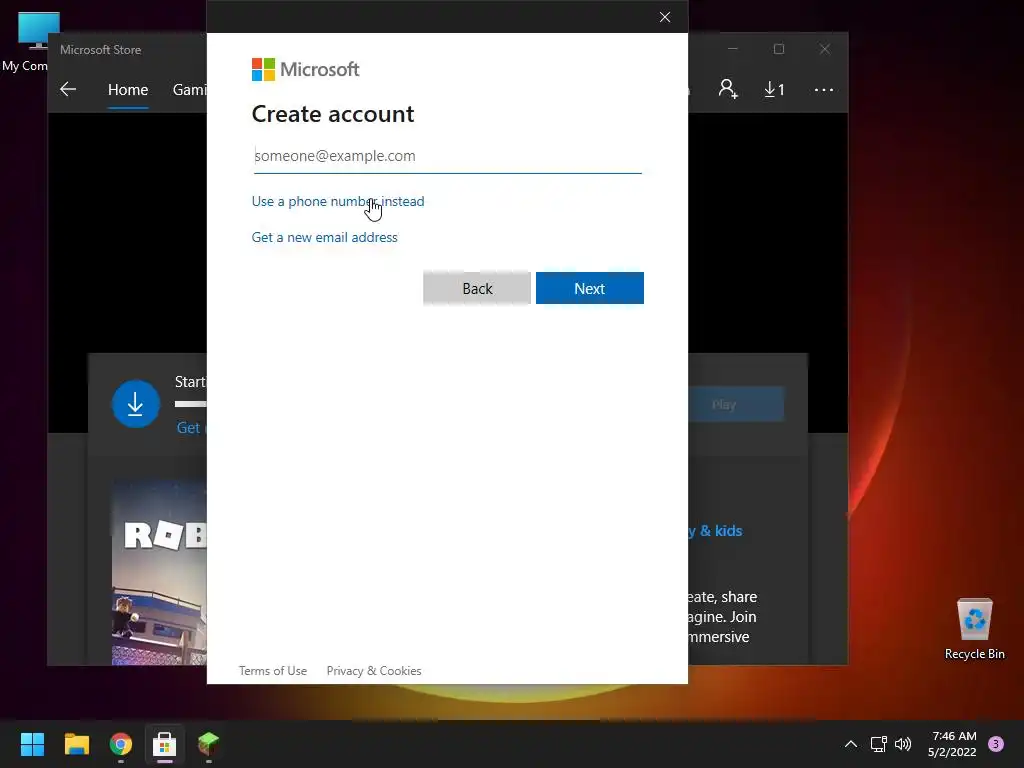Click the Play button in Microsoft Store
The image size is (1024, 768).
click(736, 404)
